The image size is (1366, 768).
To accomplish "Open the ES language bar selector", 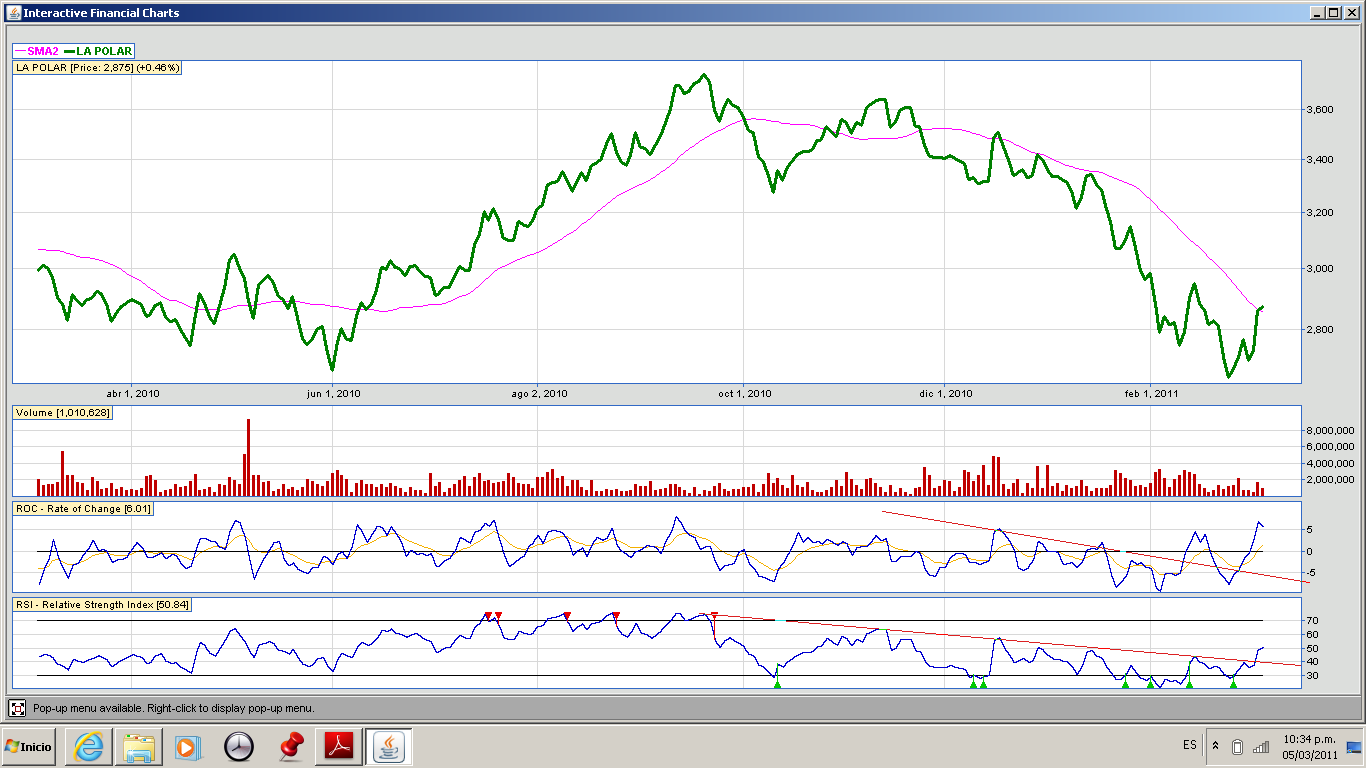I will click(x=1189, y=746).
